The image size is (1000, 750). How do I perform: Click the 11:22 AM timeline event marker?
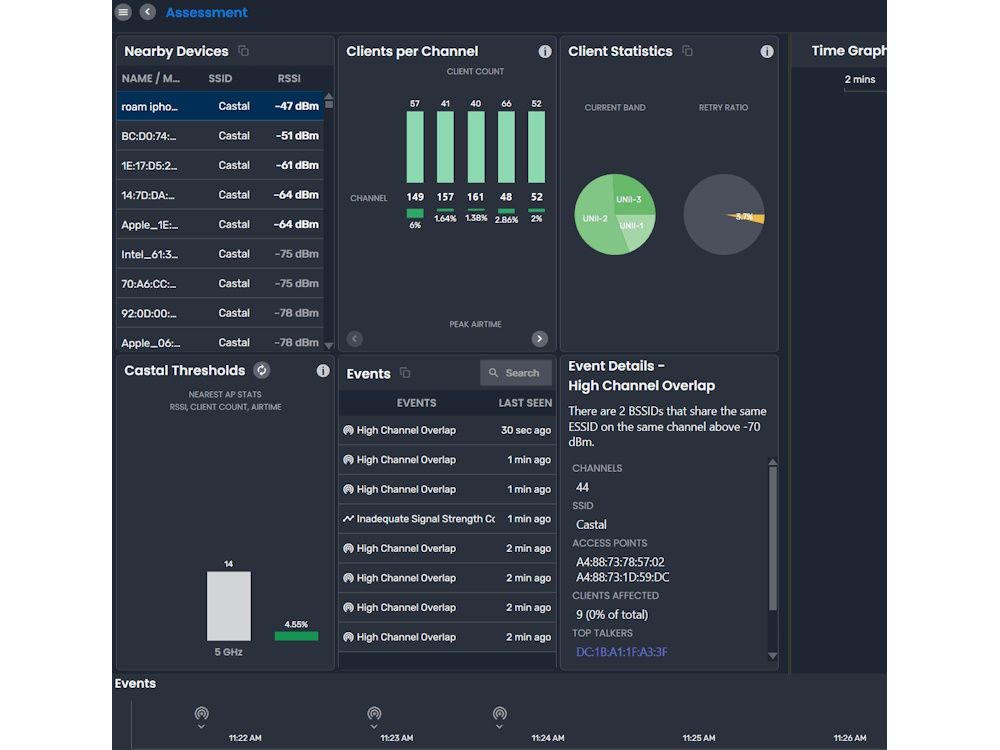[x=202, y=713]
